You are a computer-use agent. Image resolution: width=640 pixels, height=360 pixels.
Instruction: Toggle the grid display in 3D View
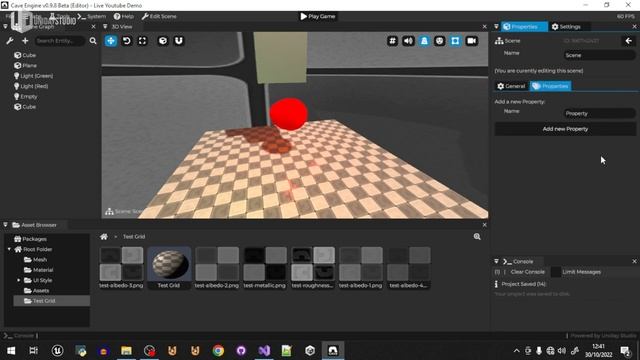(392, 41)
